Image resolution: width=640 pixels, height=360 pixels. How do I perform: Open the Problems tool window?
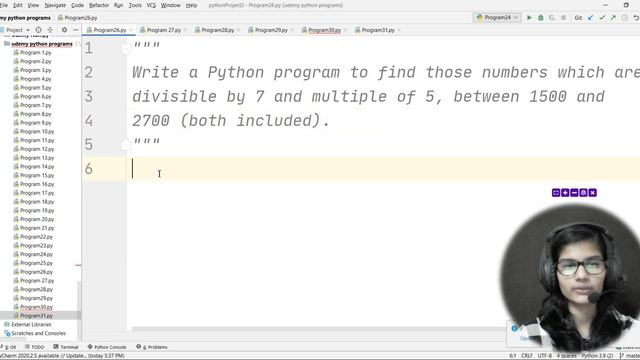(x=152, y=347)
